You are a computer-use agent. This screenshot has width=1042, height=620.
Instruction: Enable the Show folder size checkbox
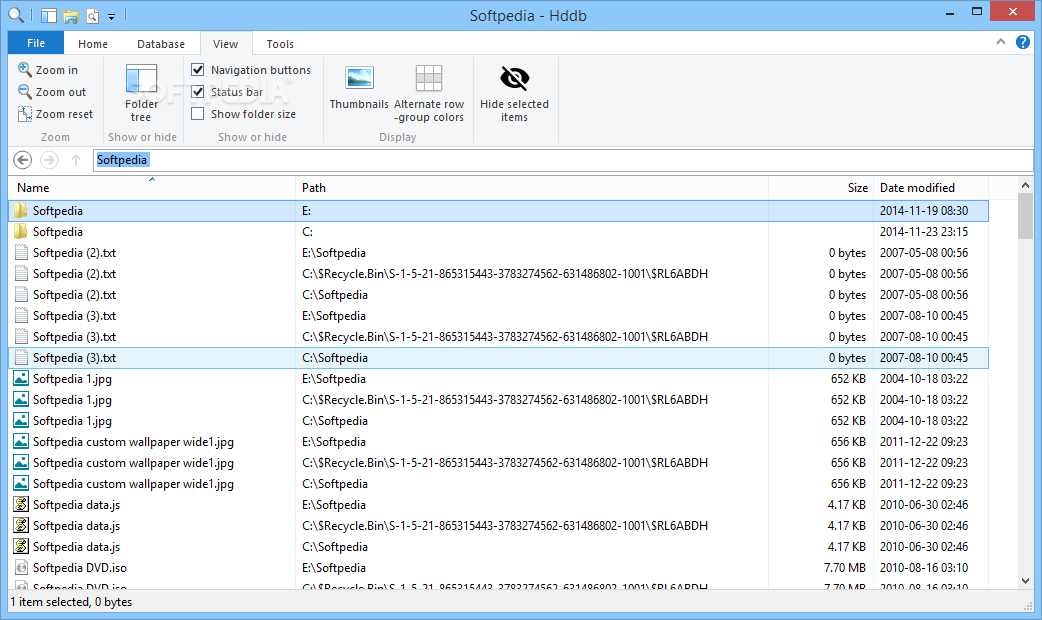[x=197, y=114]
